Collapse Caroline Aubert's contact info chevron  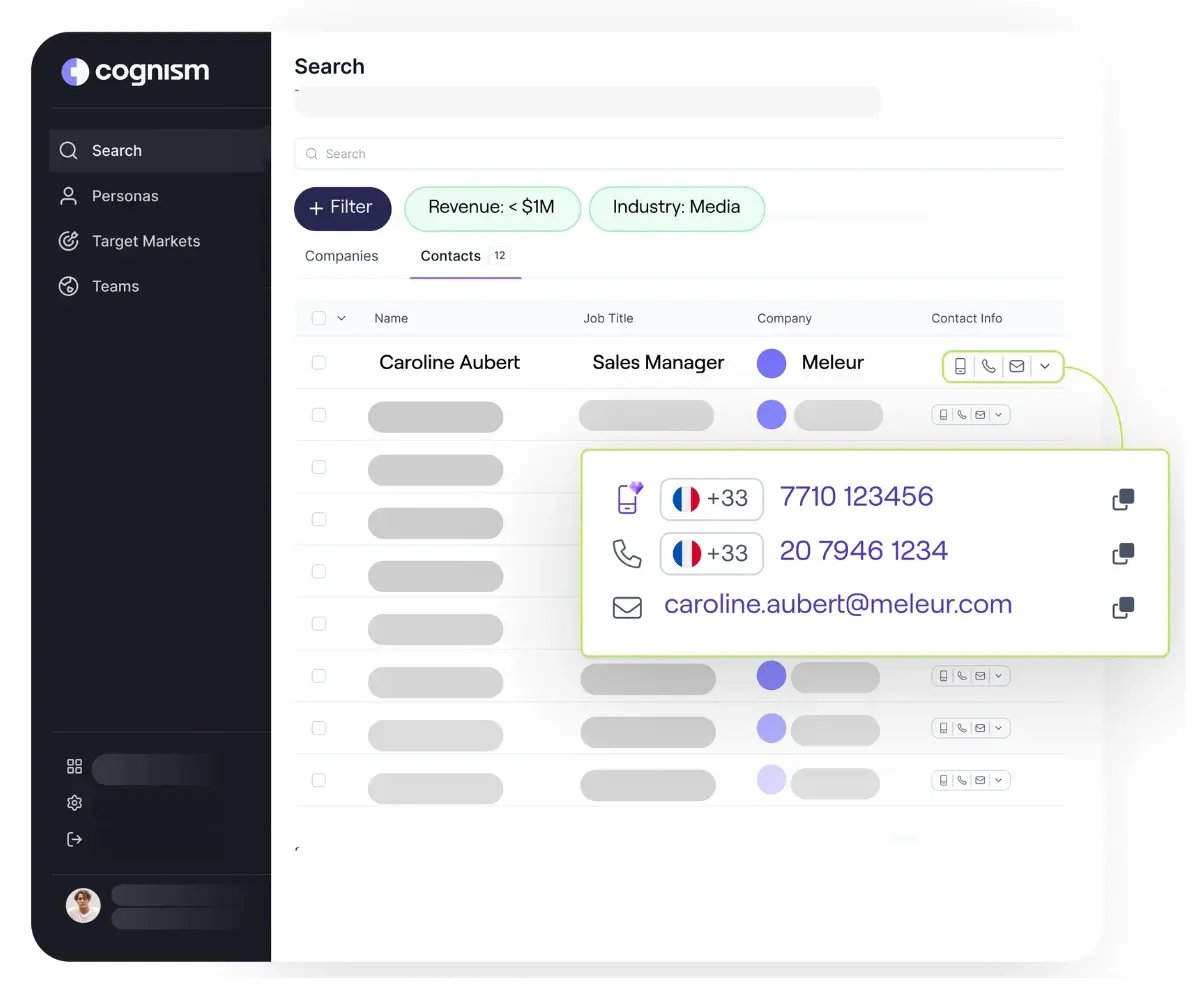pos(1045,367)
